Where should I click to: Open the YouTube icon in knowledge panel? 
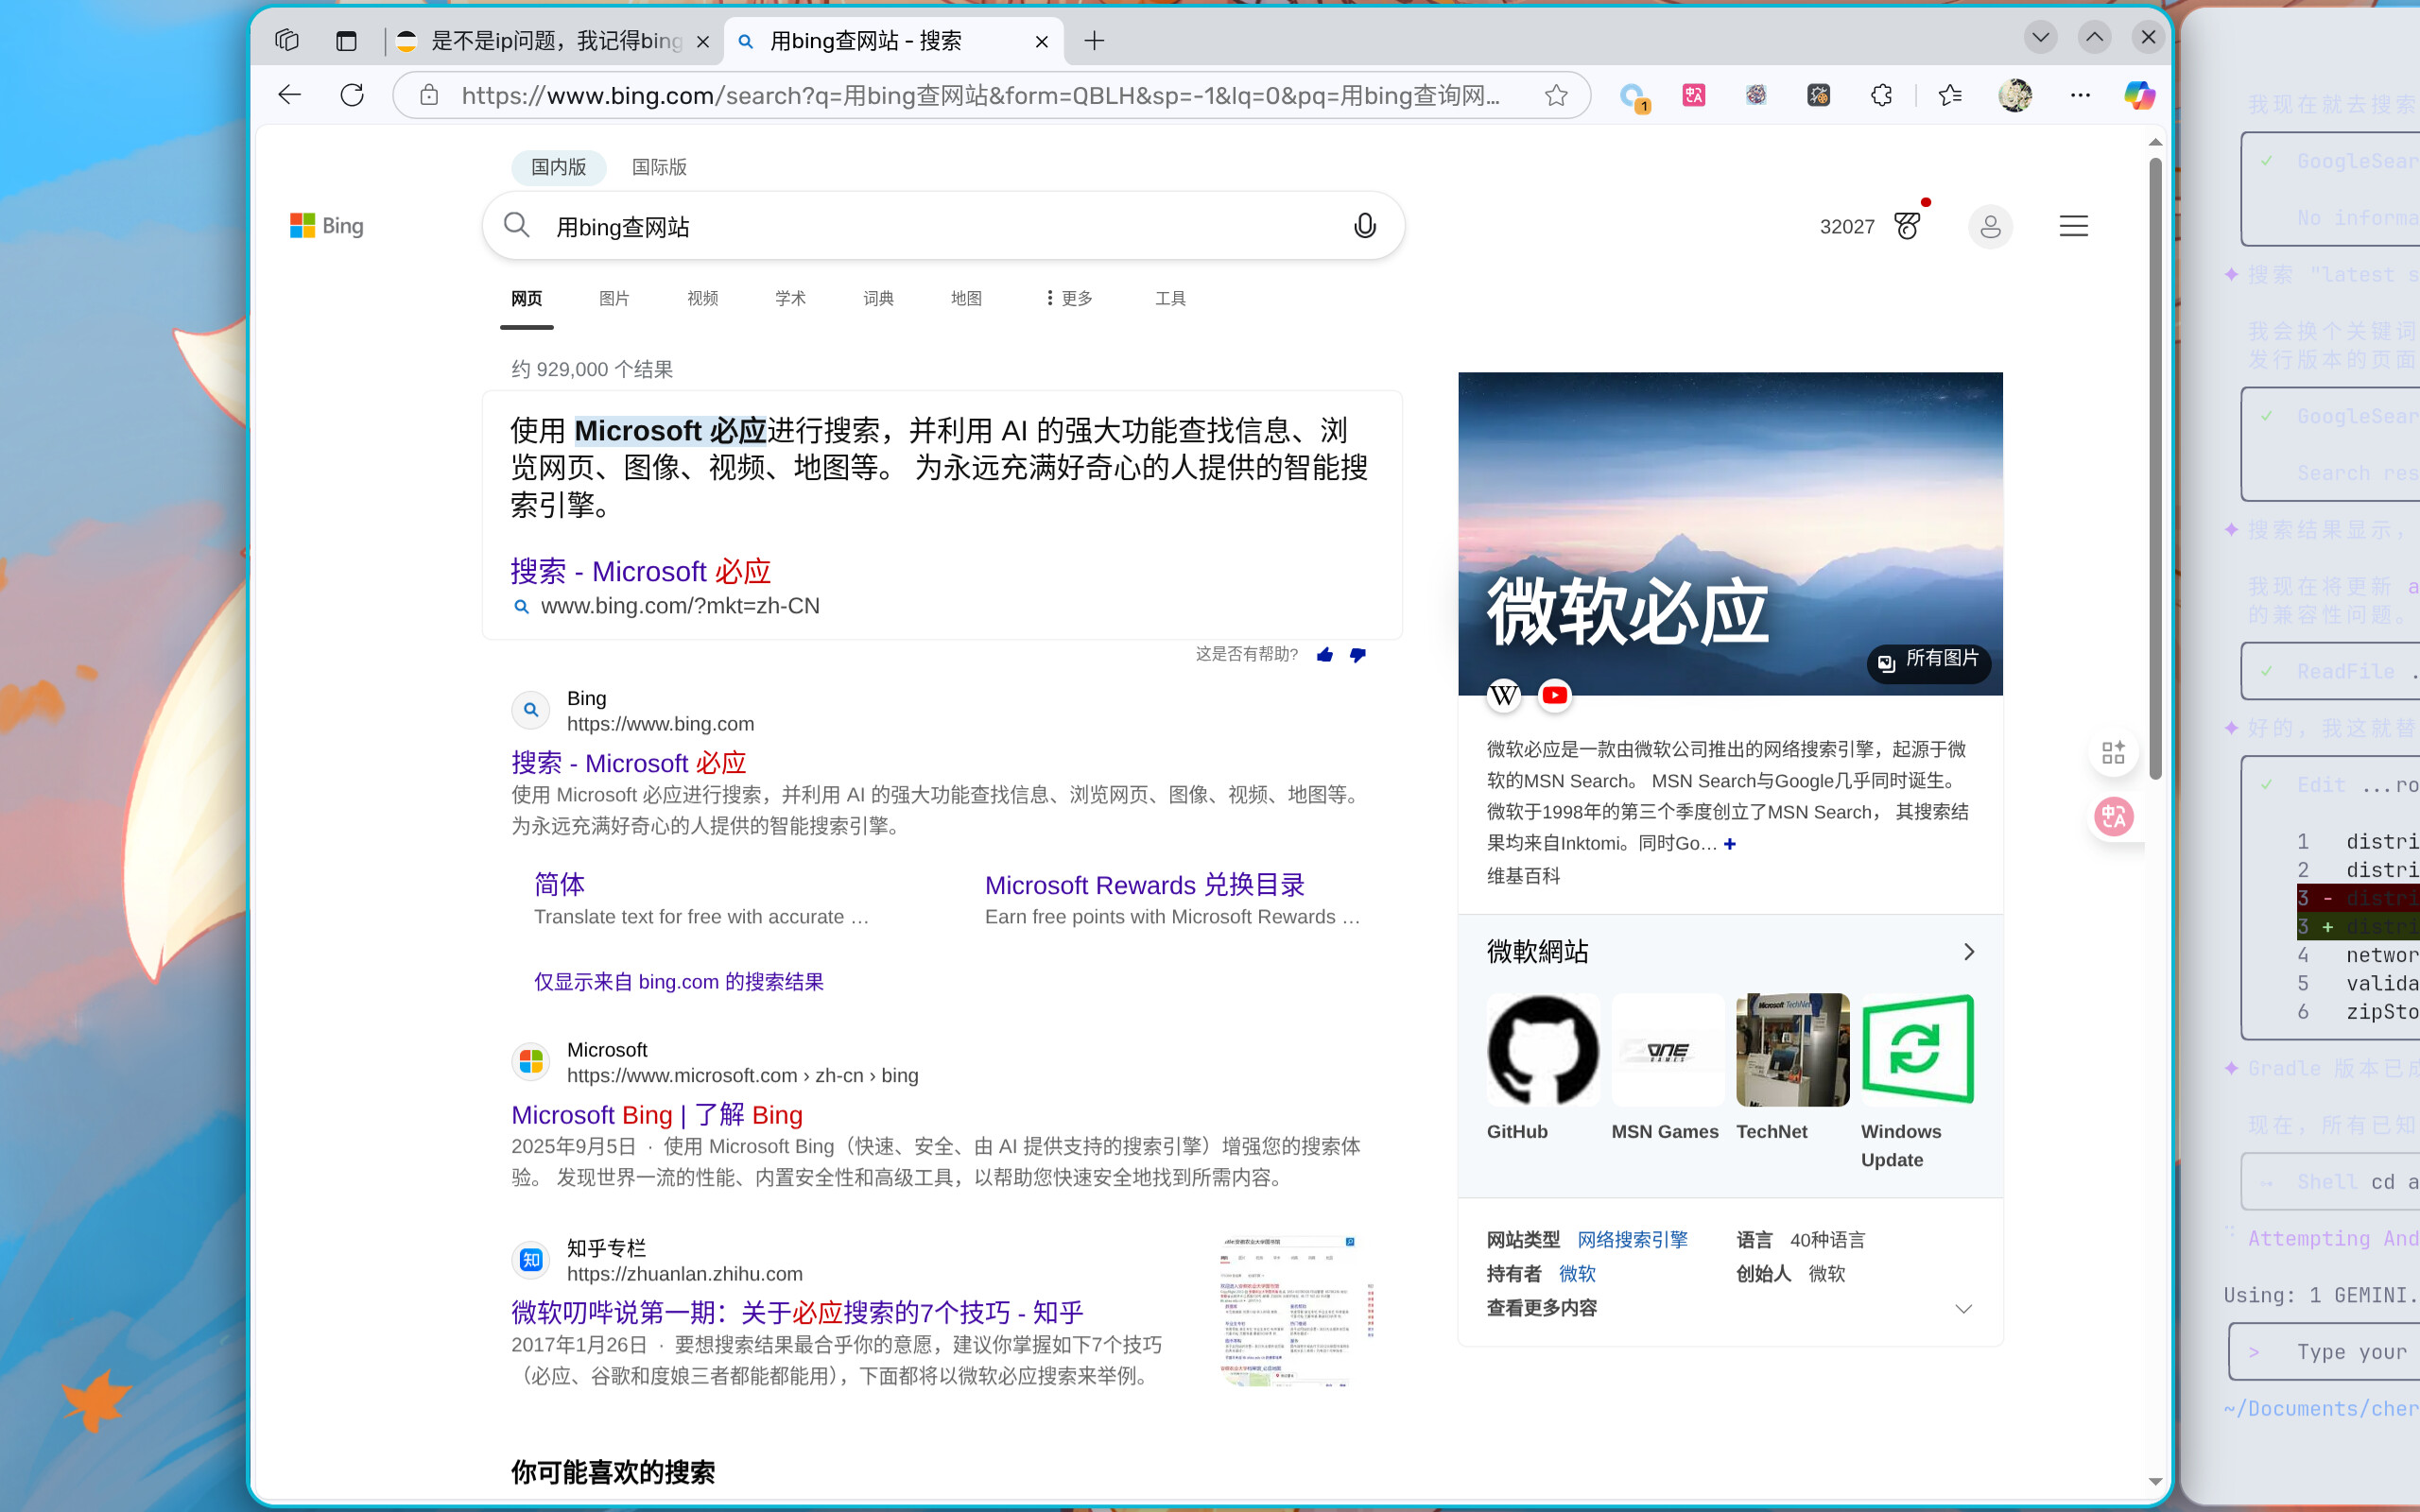(x=1554, y=695)
